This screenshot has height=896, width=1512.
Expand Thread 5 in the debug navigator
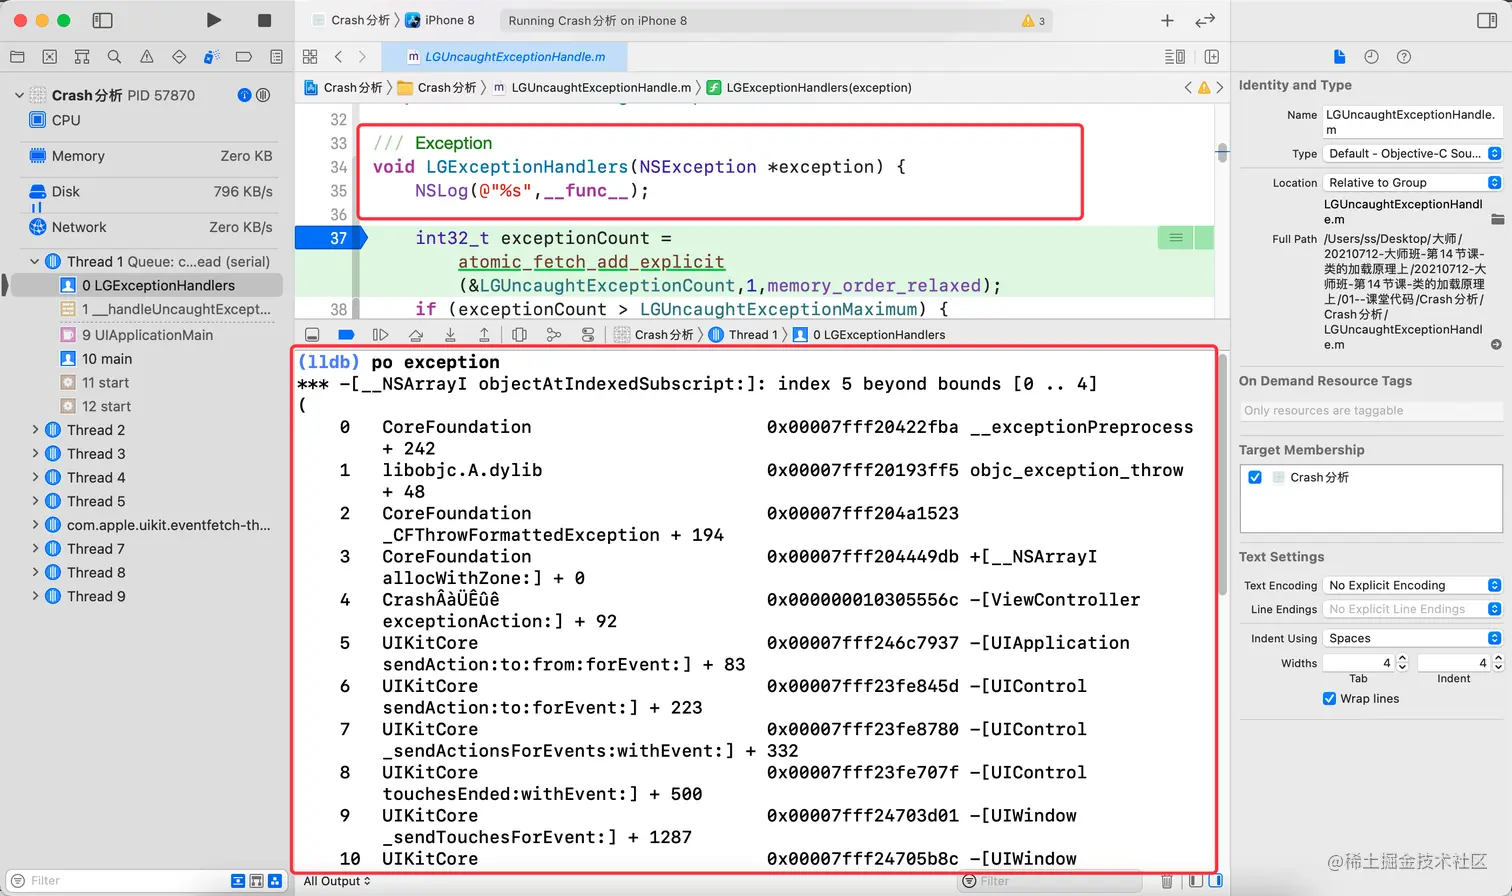click(x=35, y=501)
